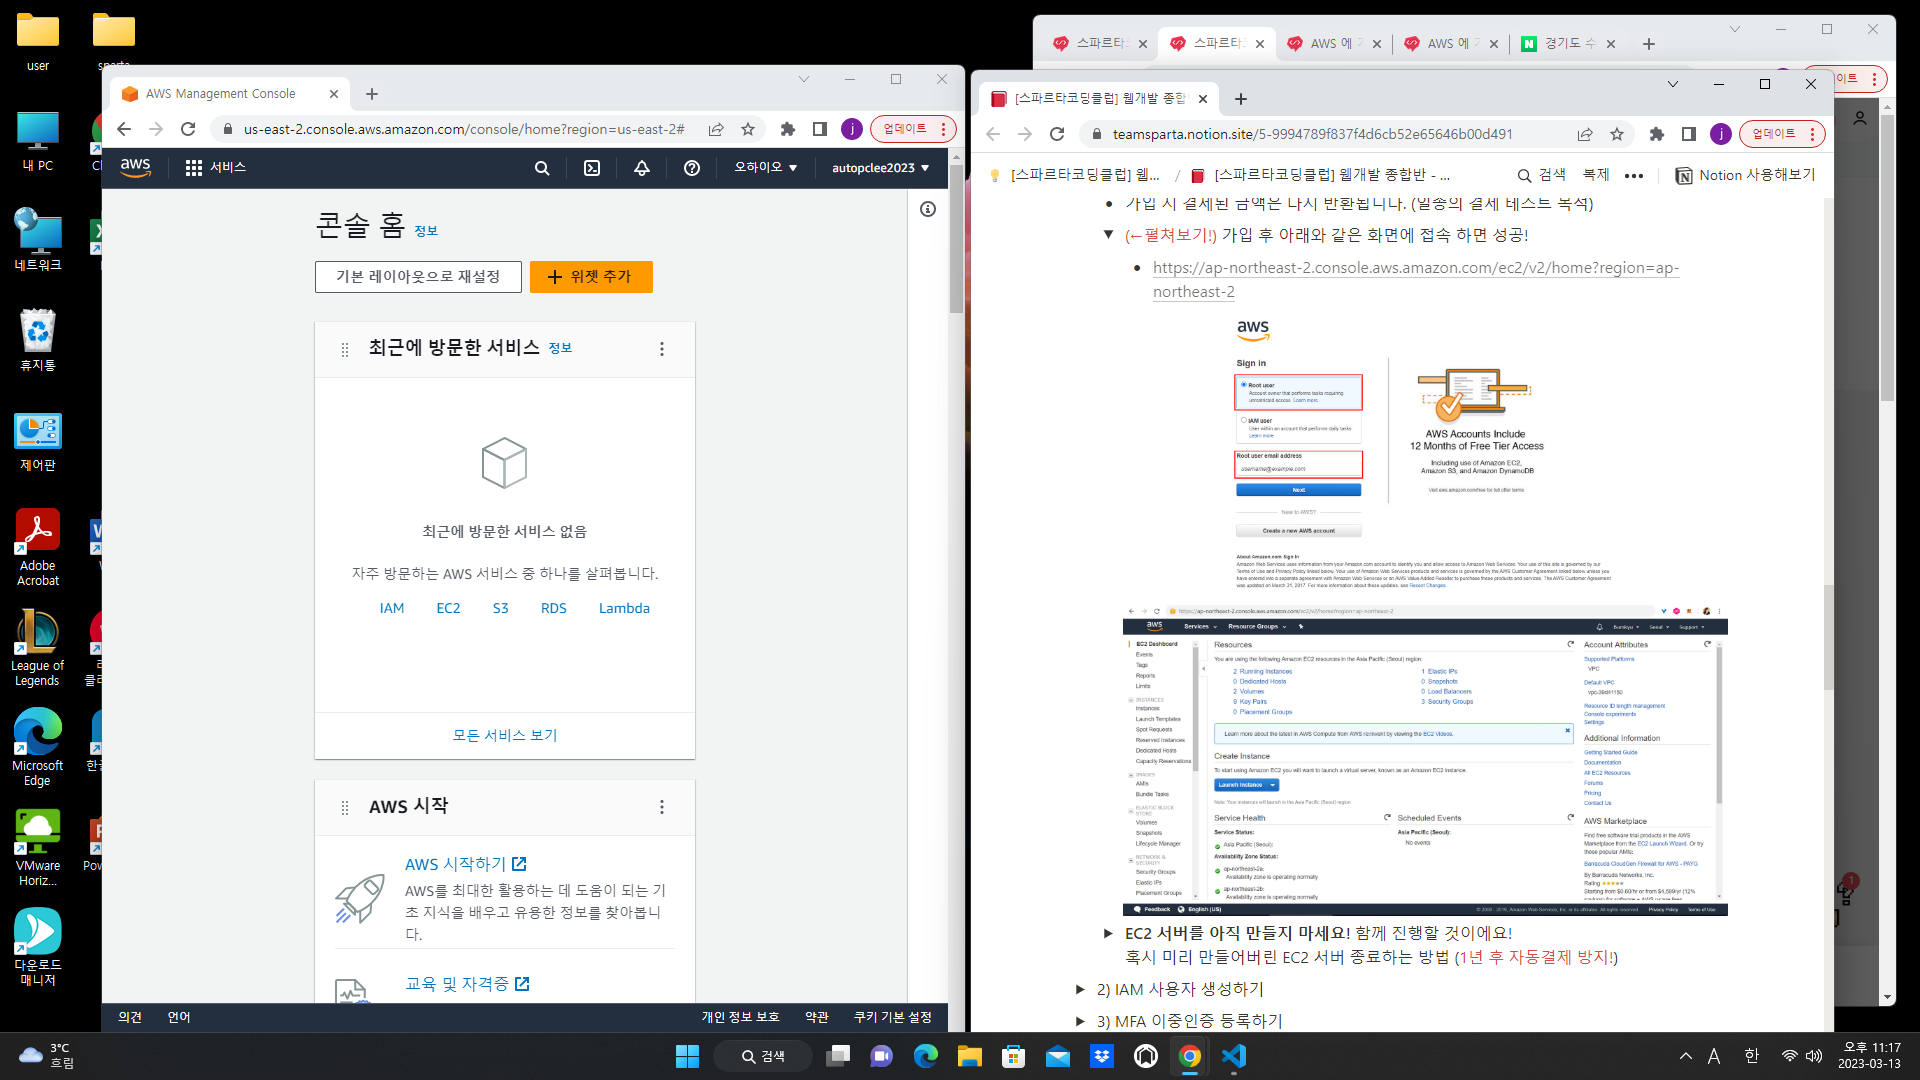
Task: Click info circle icon on console home
Action: click(x=928, y=209)
